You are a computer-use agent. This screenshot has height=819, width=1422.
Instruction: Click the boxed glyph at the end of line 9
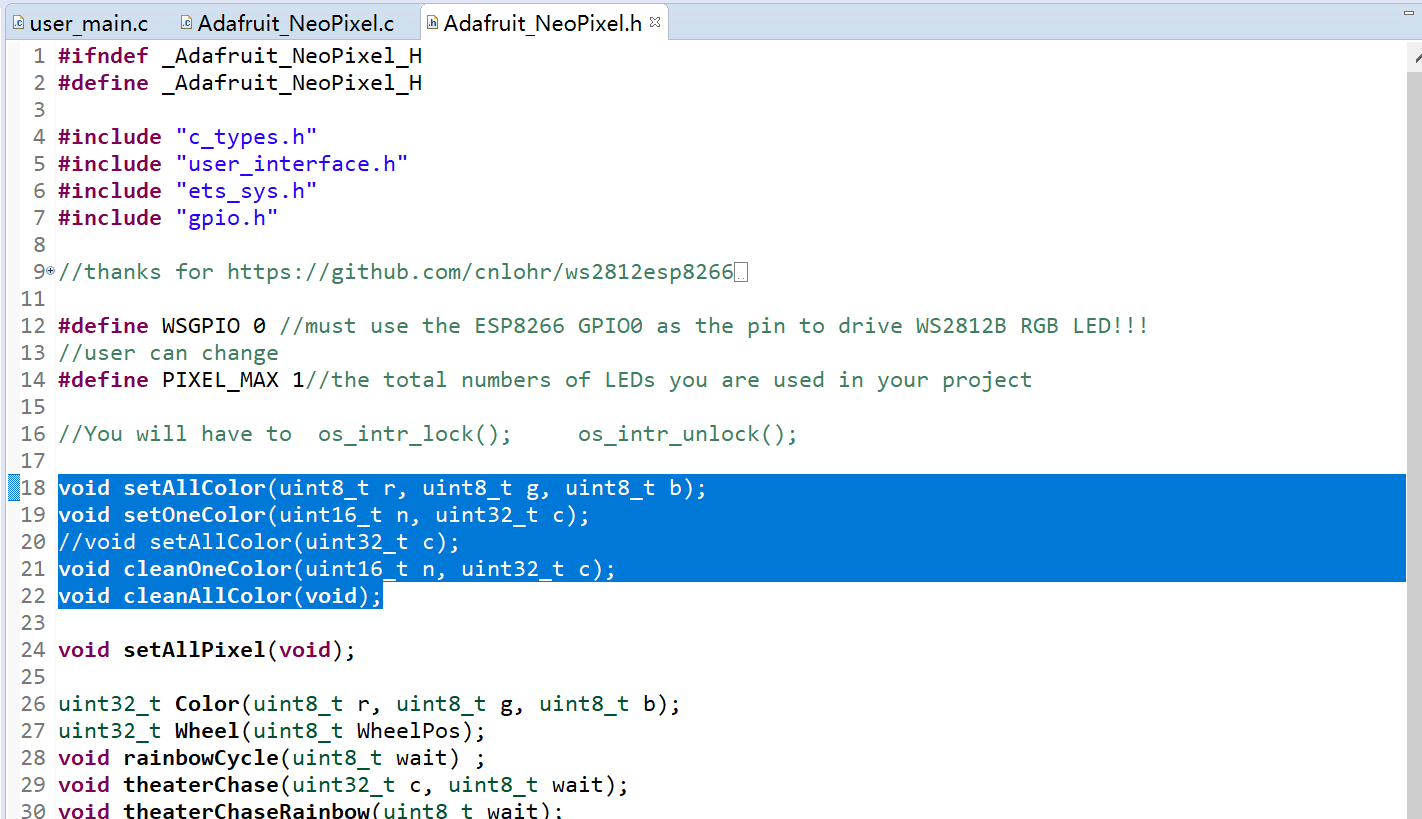[742, 270]
